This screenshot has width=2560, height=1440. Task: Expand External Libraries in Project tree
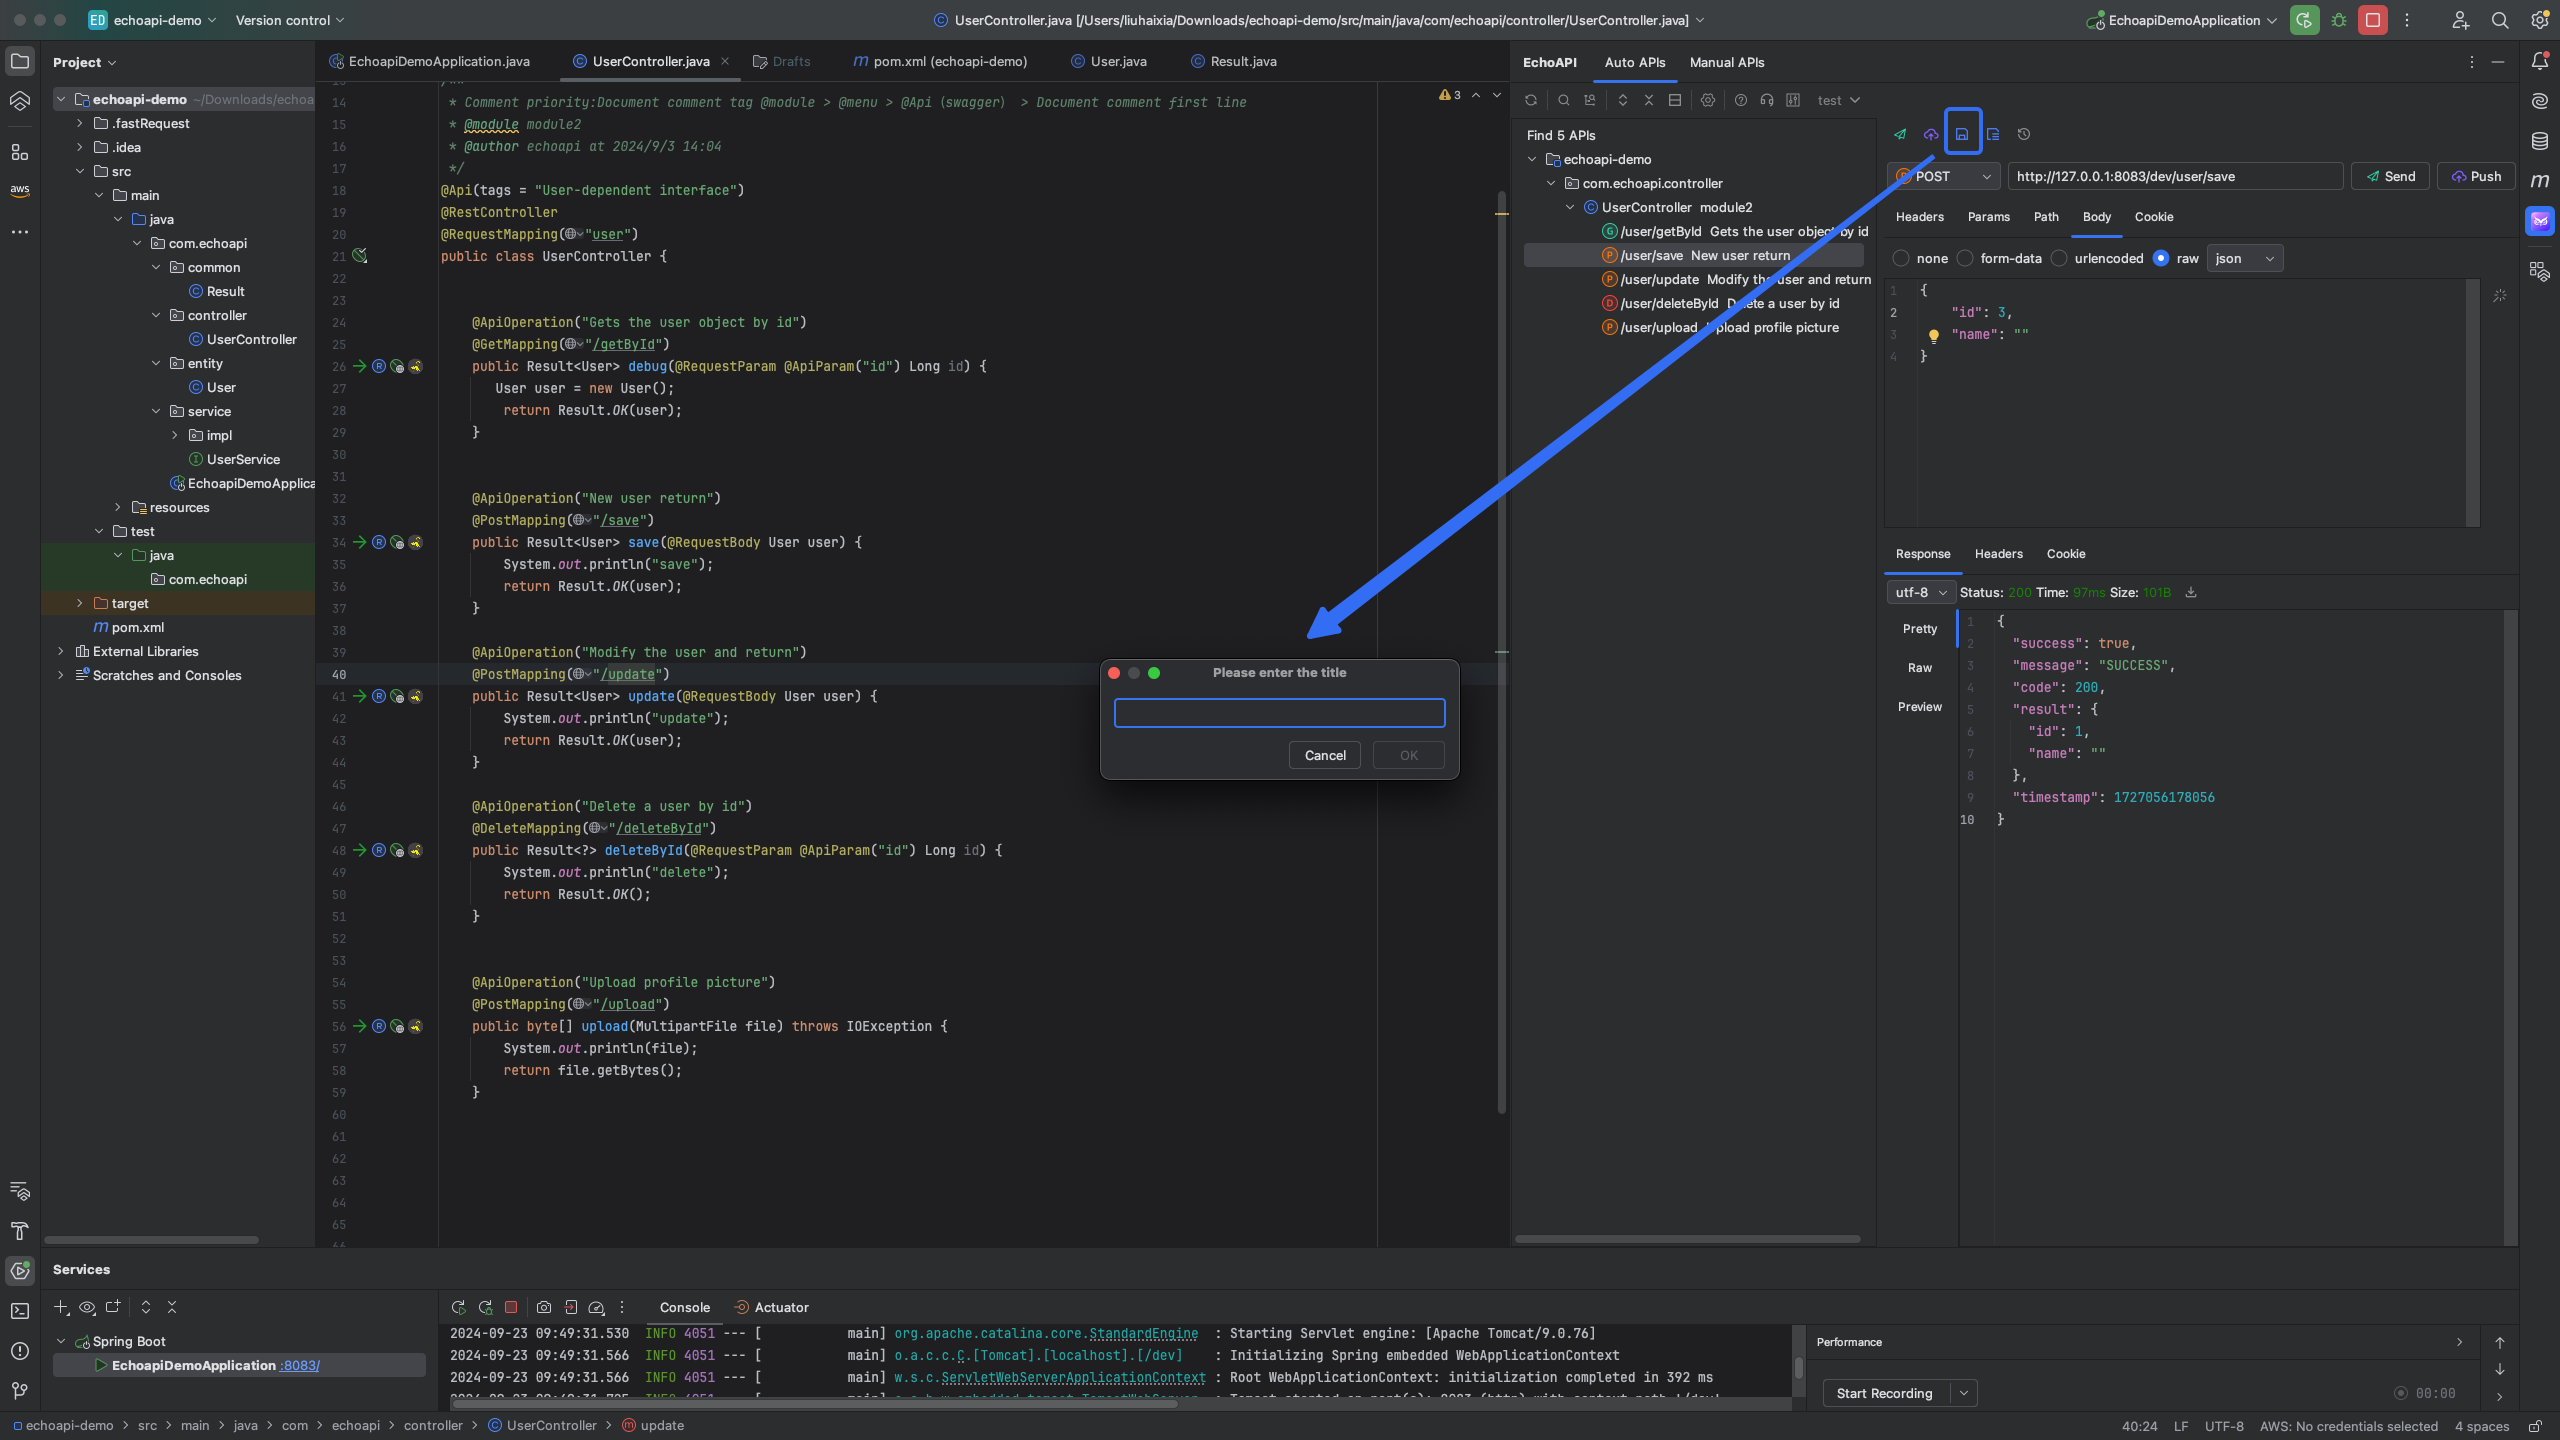pyautogui.click(x=61, y=651)
